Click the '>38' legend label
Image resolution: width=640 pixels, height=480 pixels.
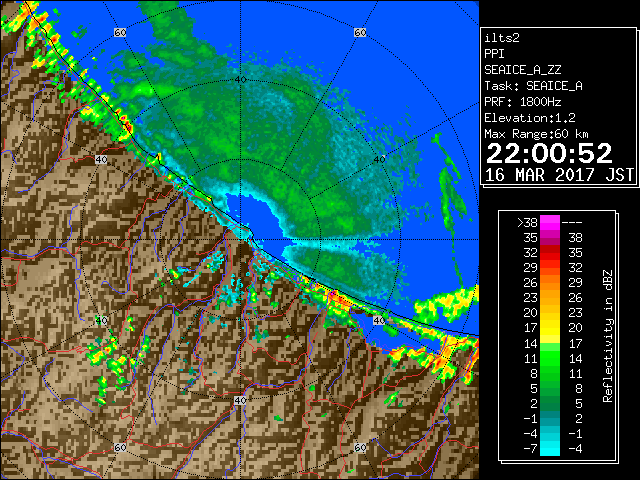(527, 223)
